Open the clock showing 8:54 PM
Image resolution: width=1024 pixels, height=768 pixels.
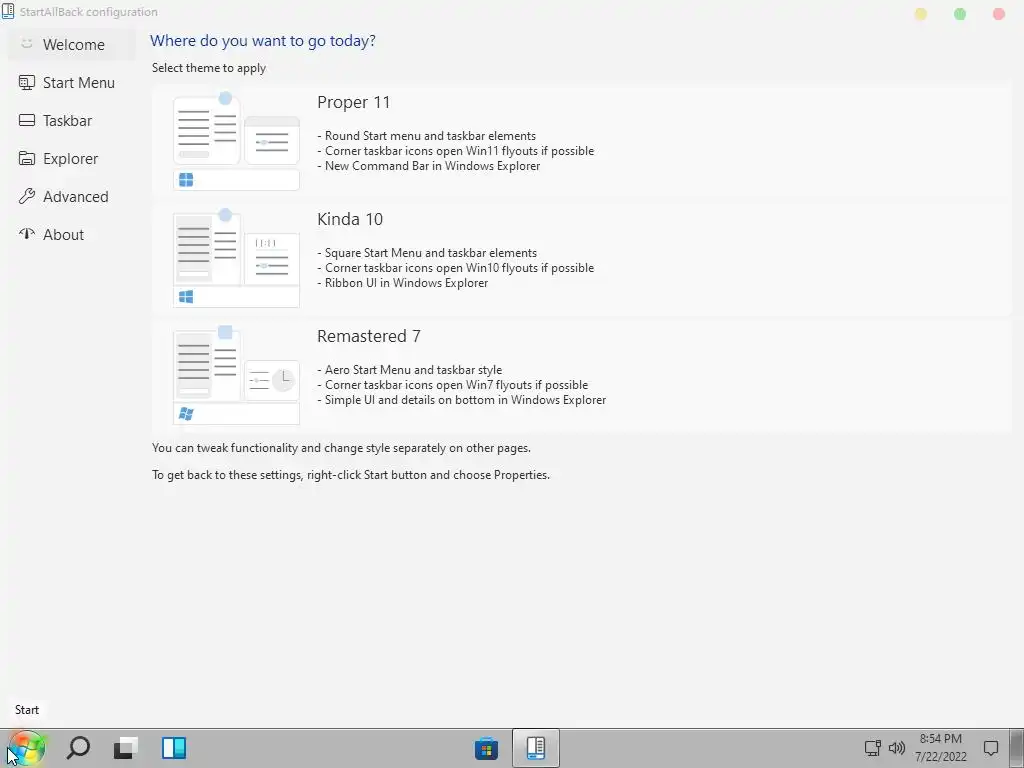(x=940, y=748)
